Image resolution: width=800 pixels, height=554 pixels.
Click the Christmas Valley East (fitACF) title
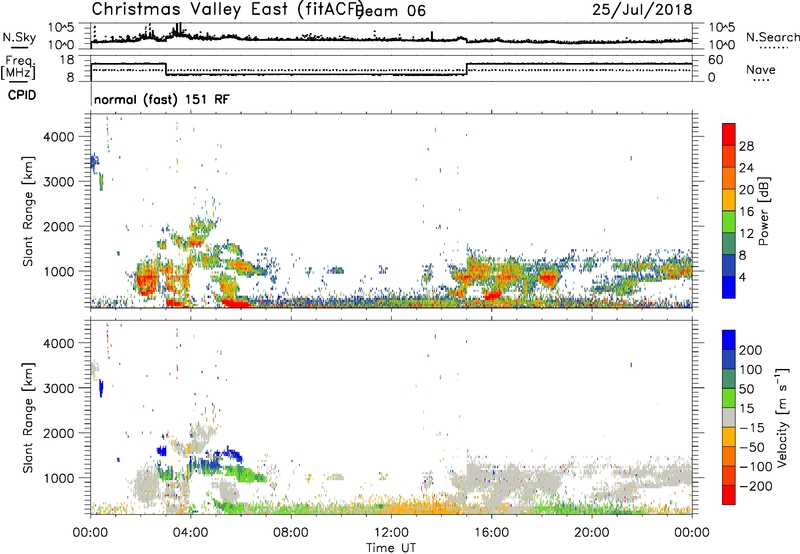(x=228, y=9)
